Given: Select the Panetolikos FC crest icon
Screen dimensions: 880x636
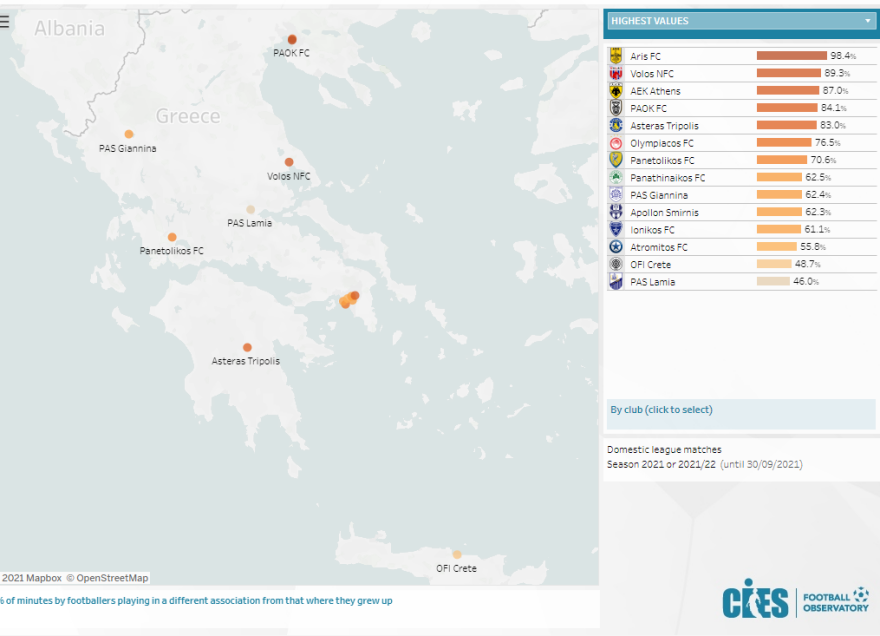Looking at the screenshot, I should (x=616, y=160).
